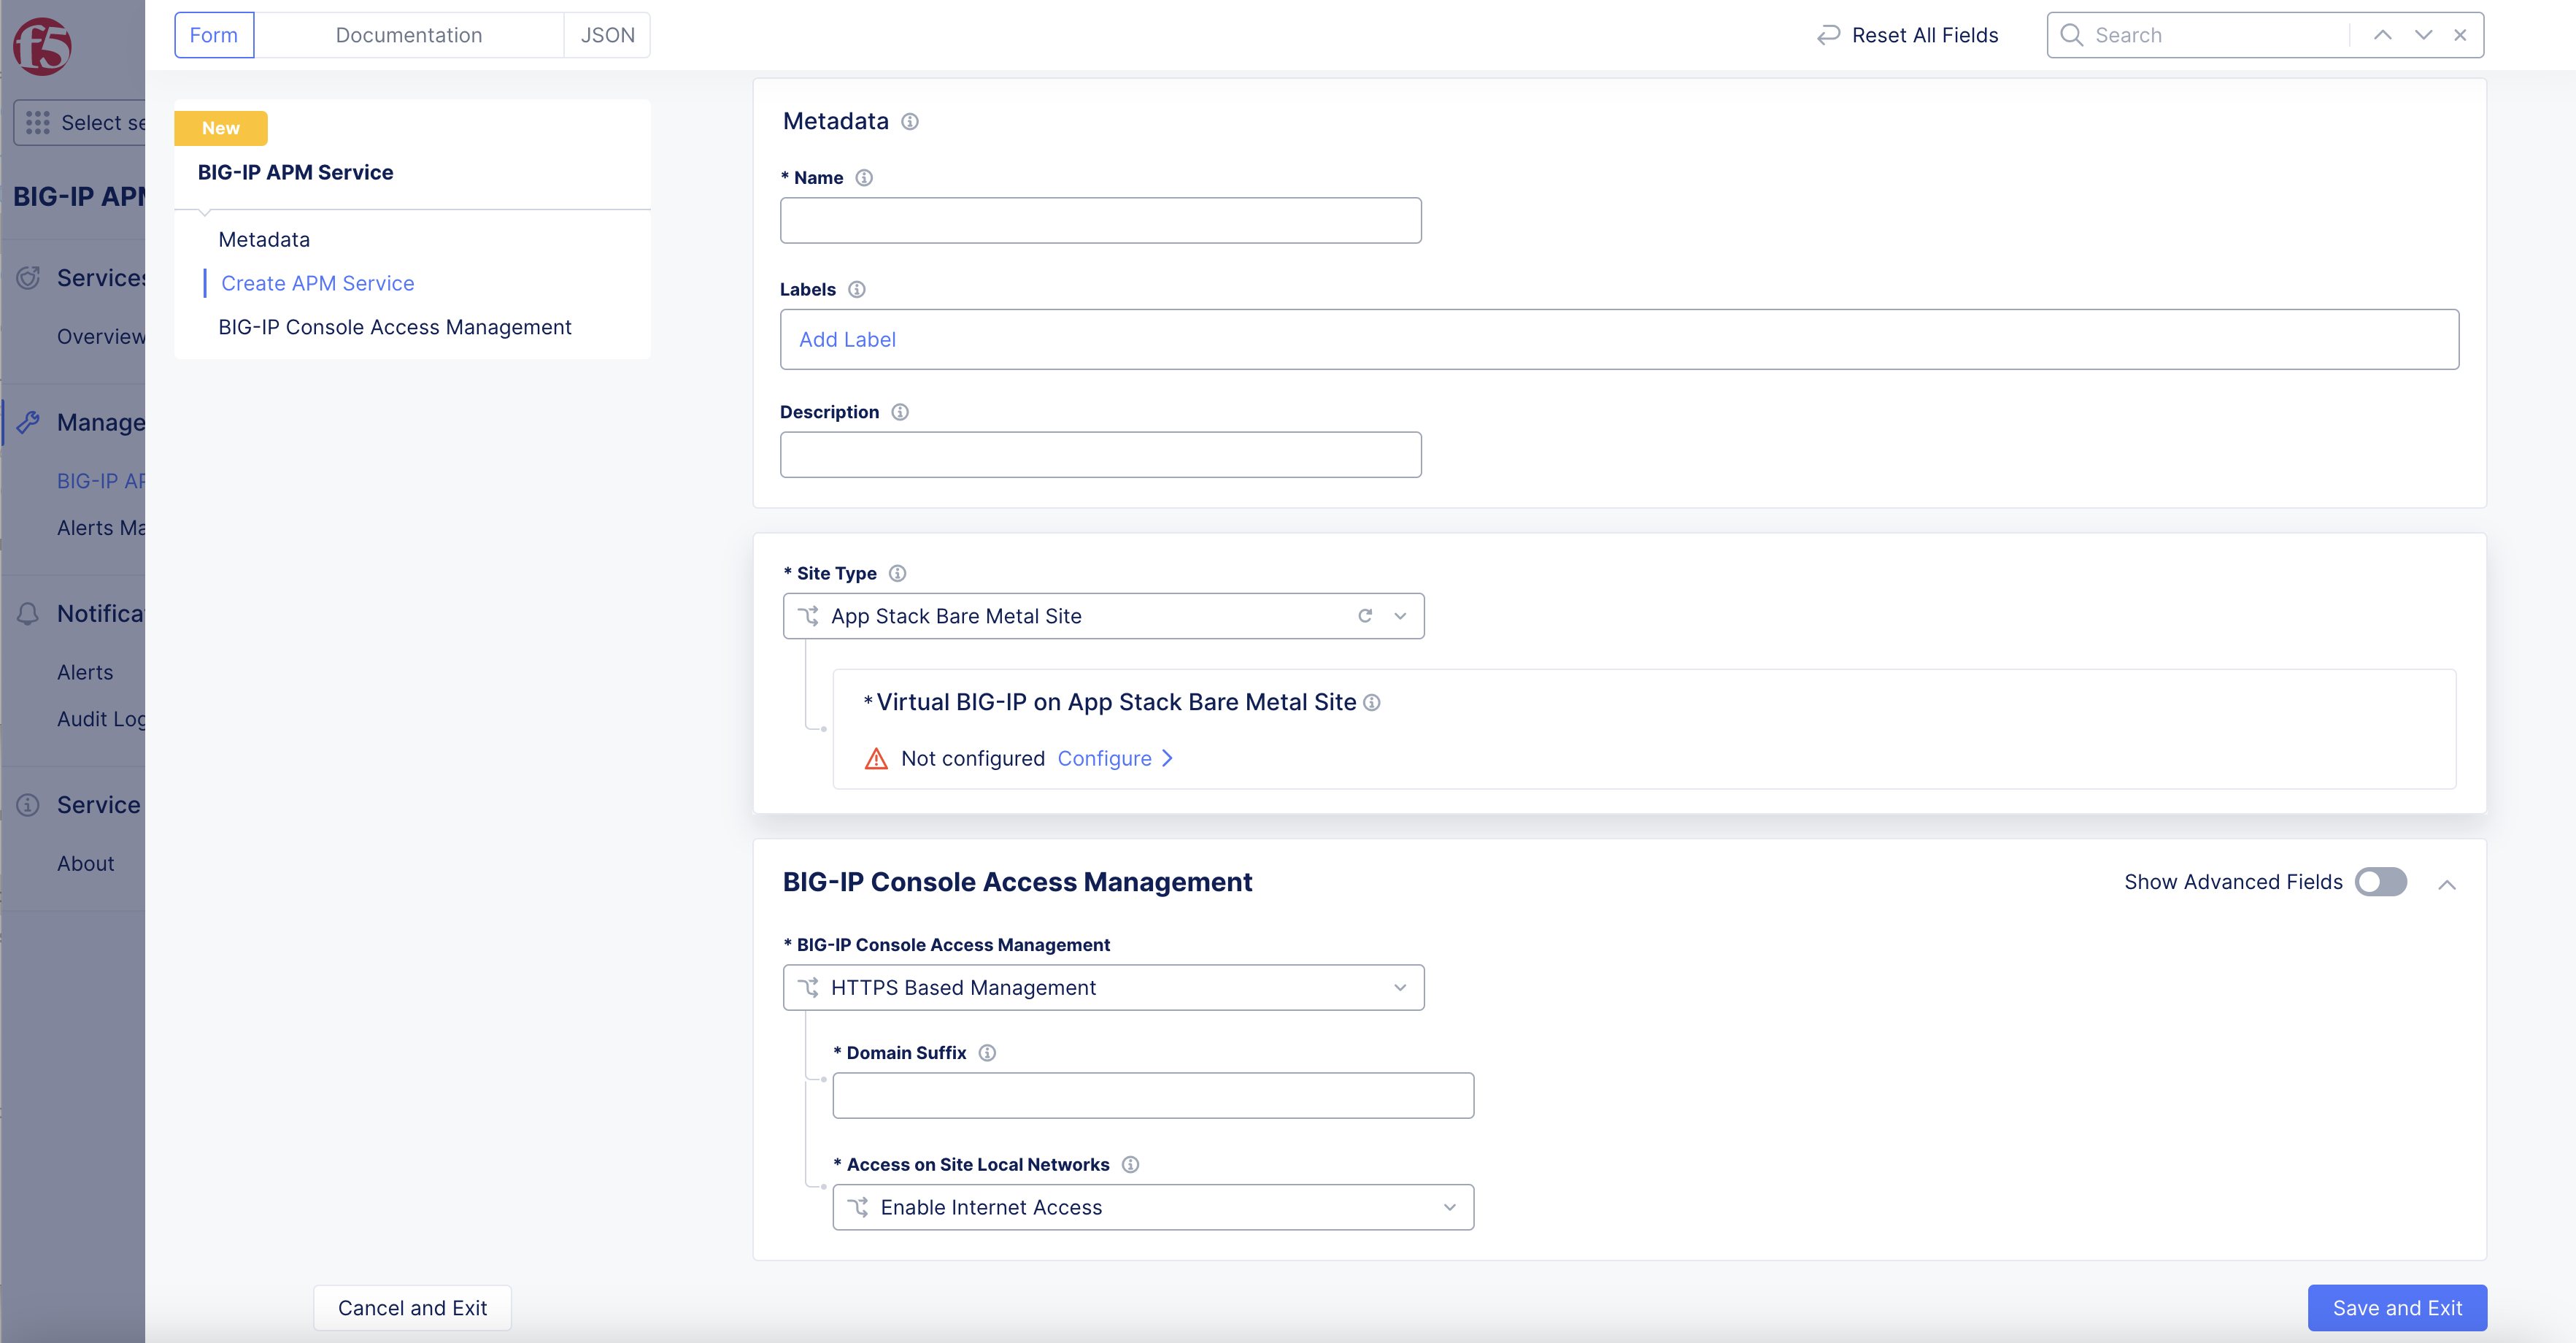Open info tooltip next to Labels
Viewport: 2576px width, 1343px height.
(x=857, y=290)
